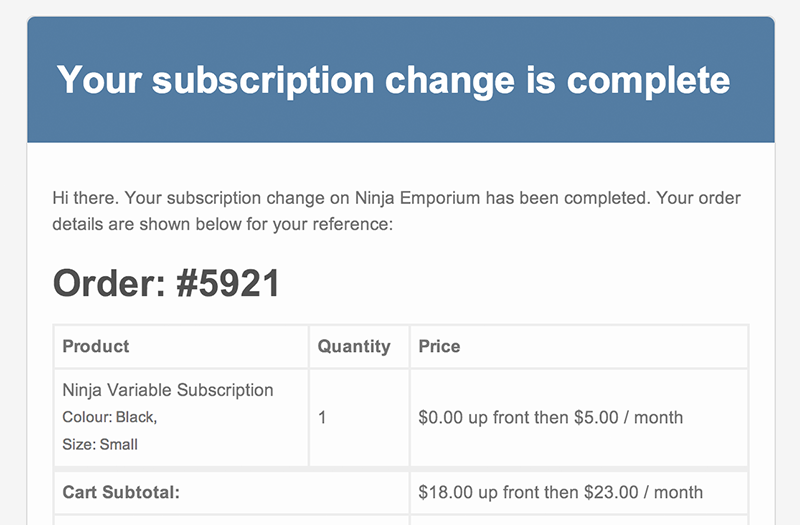The image size is (800, 525).
Task: Click the word 'subscription' in the banner title
Action: [263, 81]
